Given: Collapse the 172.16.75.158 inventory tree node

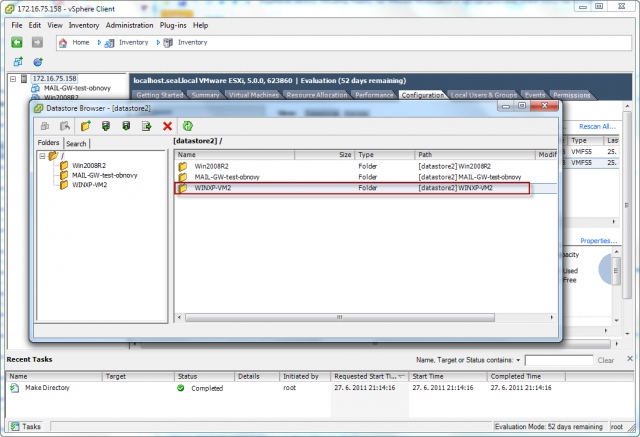Looking at the screenshot, I should click(x=13, y=79).
